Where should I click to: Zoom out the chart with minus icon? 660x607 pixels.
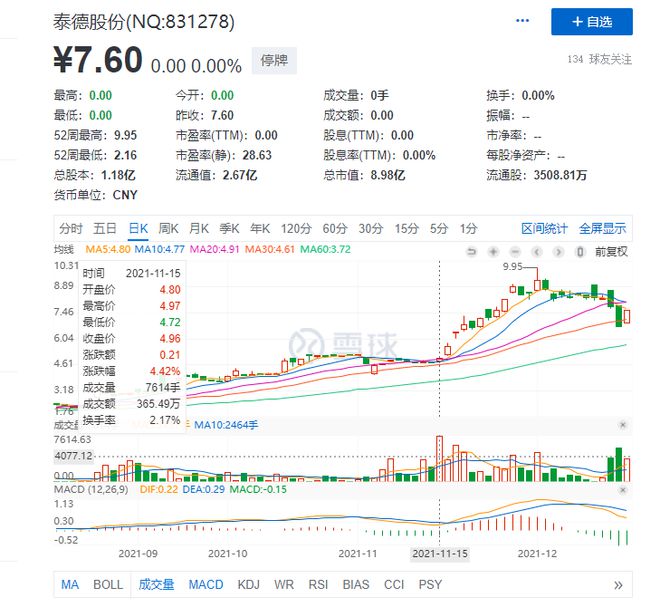pyautogui.click(x=515, y=252)
